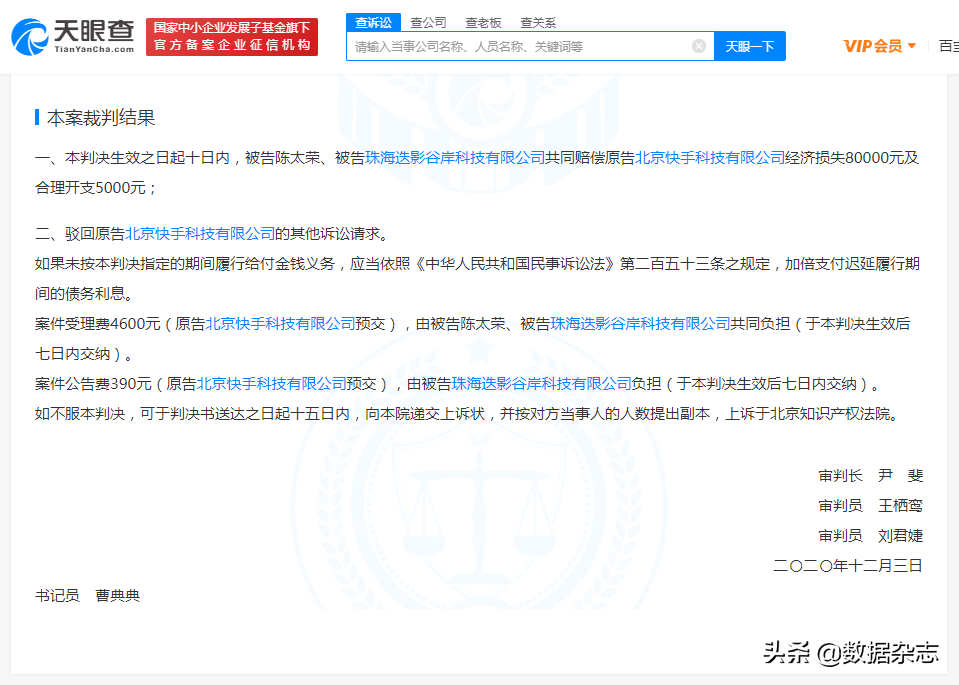
Task: Click 北京快手科技有限公司 in the 驳回原告 sentence
Action: click(200, 234)
